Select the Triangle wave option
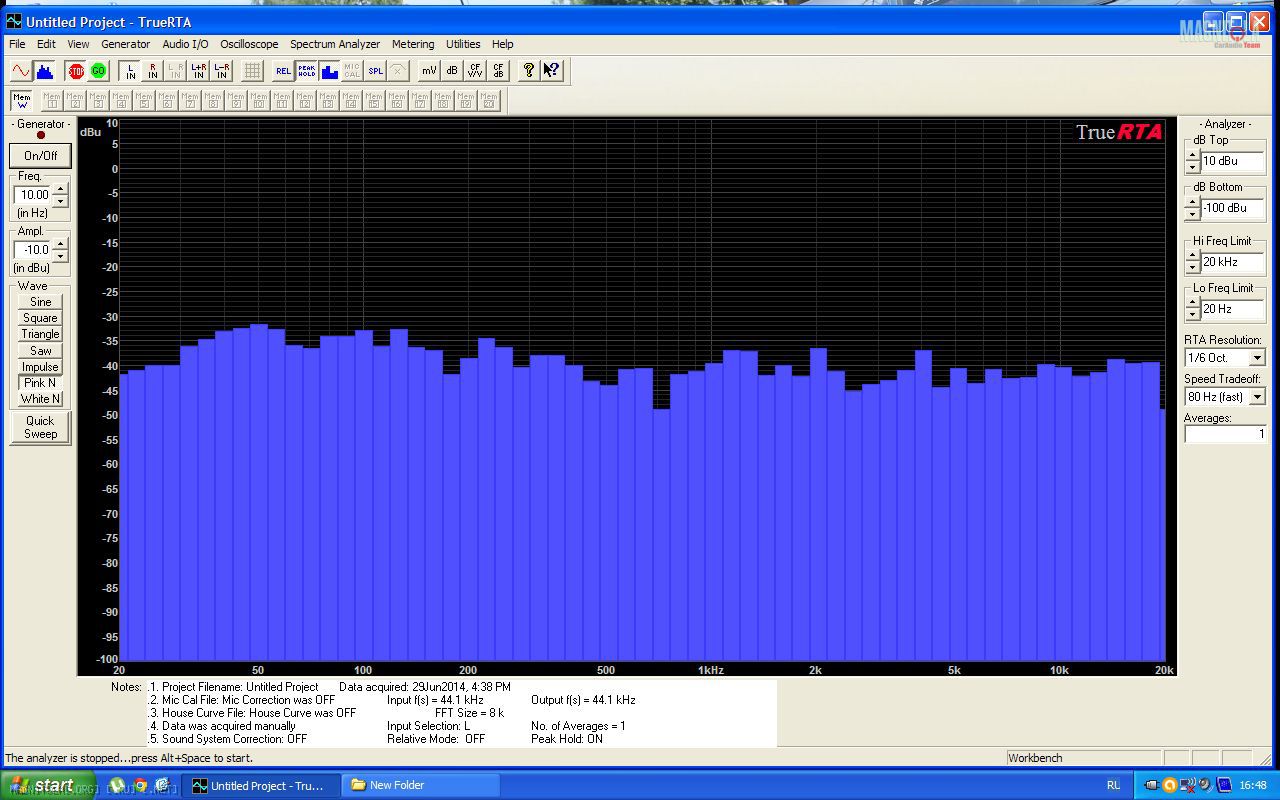1280x800 pixels. [41, 334]
